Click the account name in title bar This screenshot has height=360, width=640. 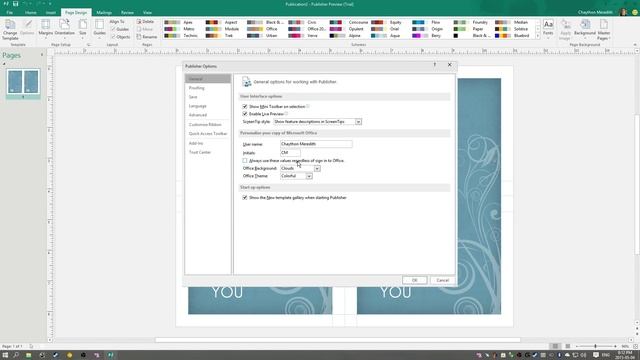pos(595,12)
